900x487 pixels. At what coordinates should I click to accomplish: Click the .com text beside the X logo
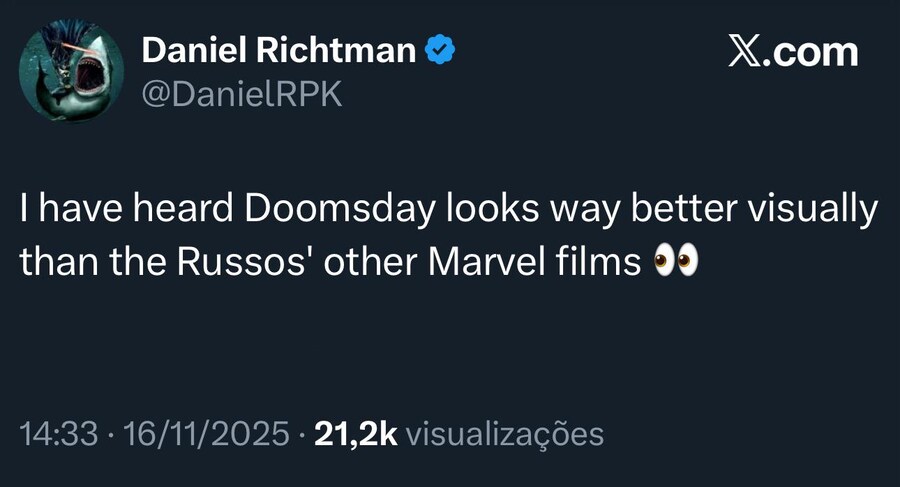816,51
